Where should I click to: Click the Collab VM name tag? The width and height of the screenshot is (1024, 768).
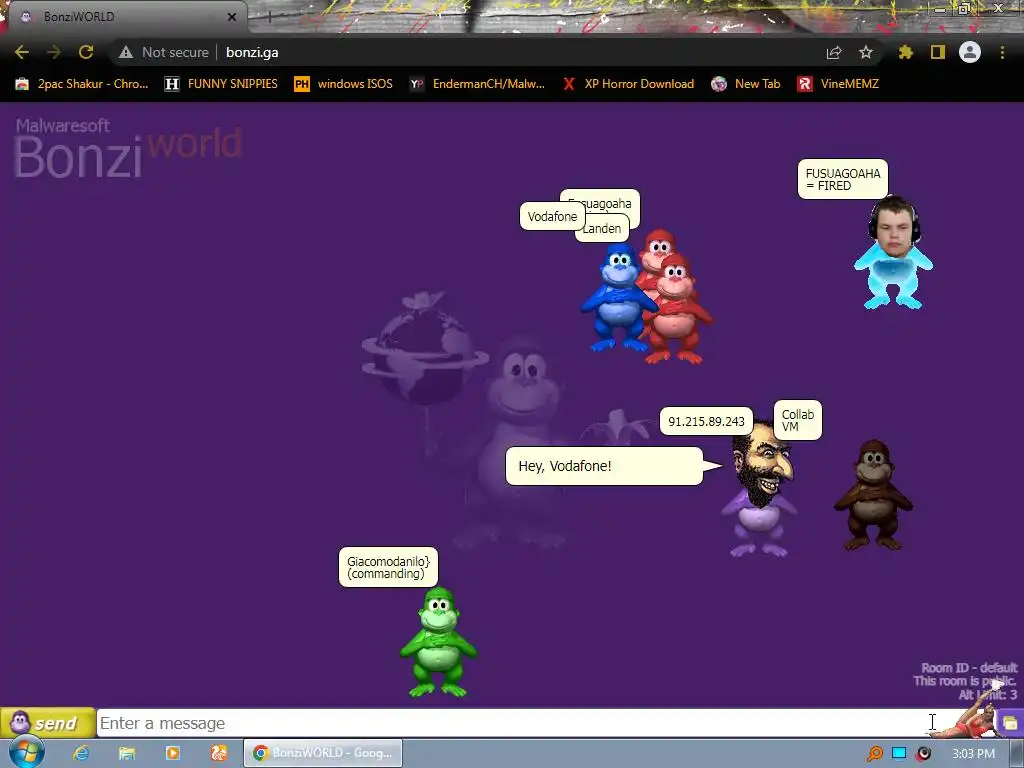[797, 421]
